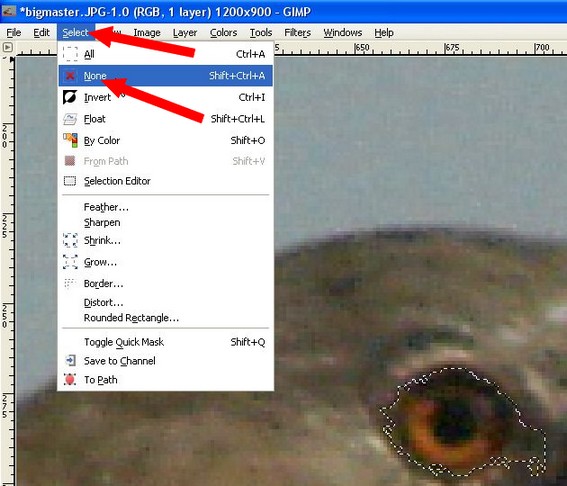Click the dashed-square All icon
Image resolution: width=567 pixels, height=486 pixels.
(70, 54)
